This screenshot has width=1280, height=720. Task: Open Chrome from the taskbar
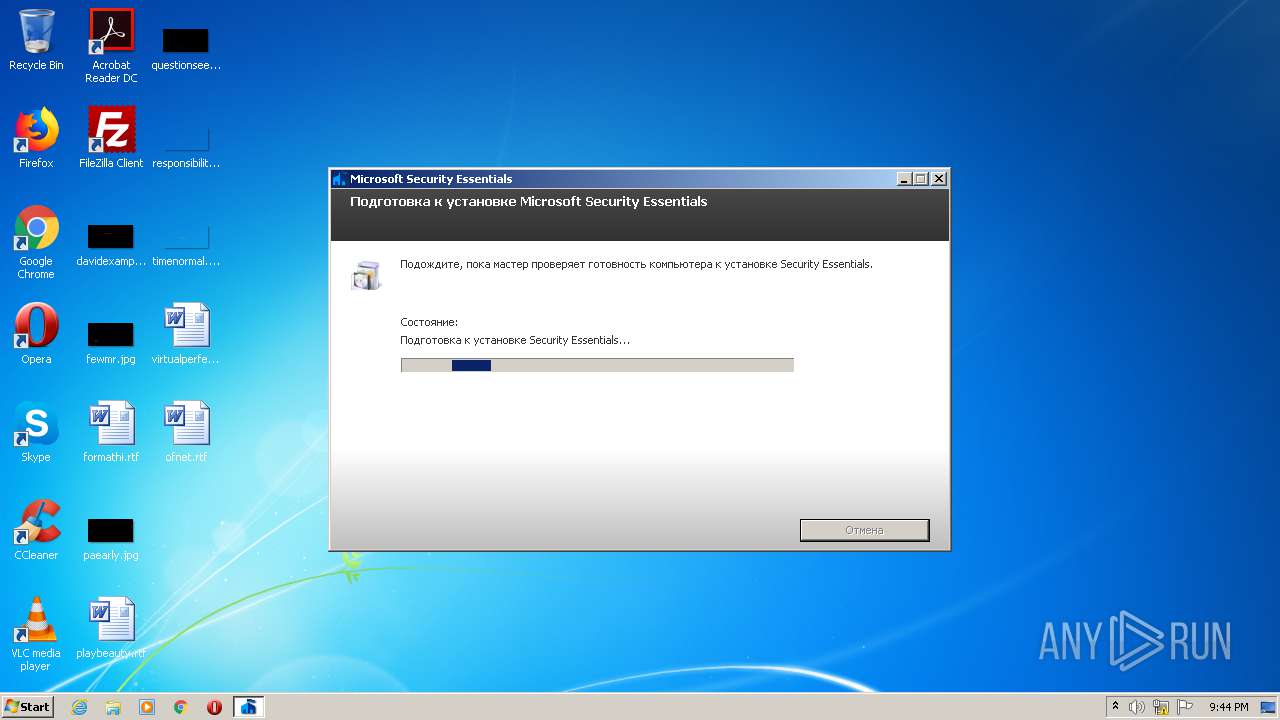coord(181,707)
